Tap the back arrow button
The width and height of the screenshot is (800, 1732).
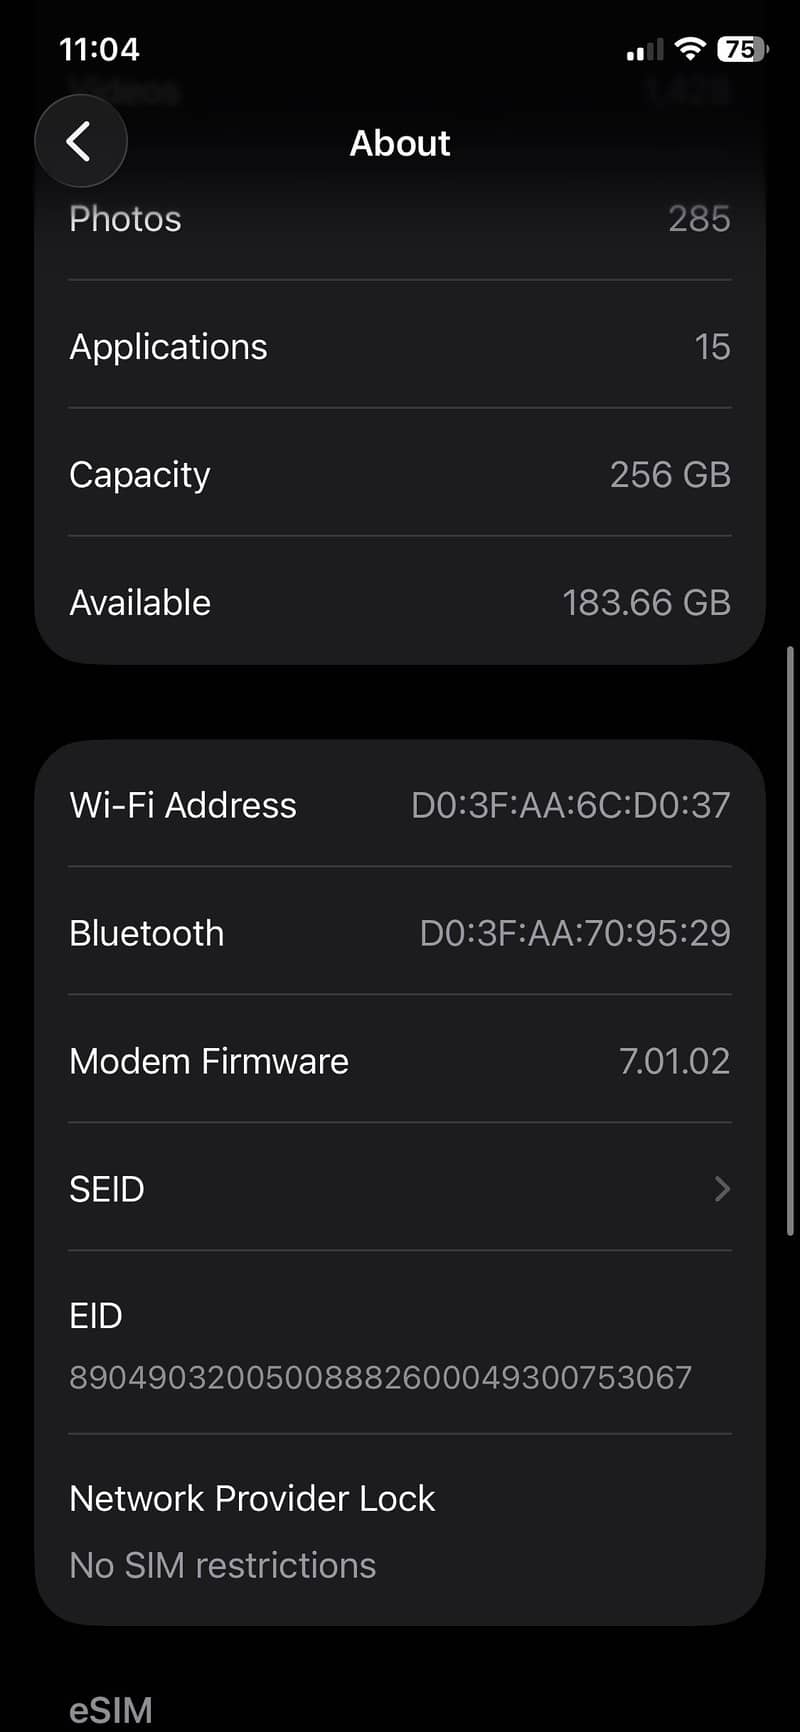[x=80, y=141]
